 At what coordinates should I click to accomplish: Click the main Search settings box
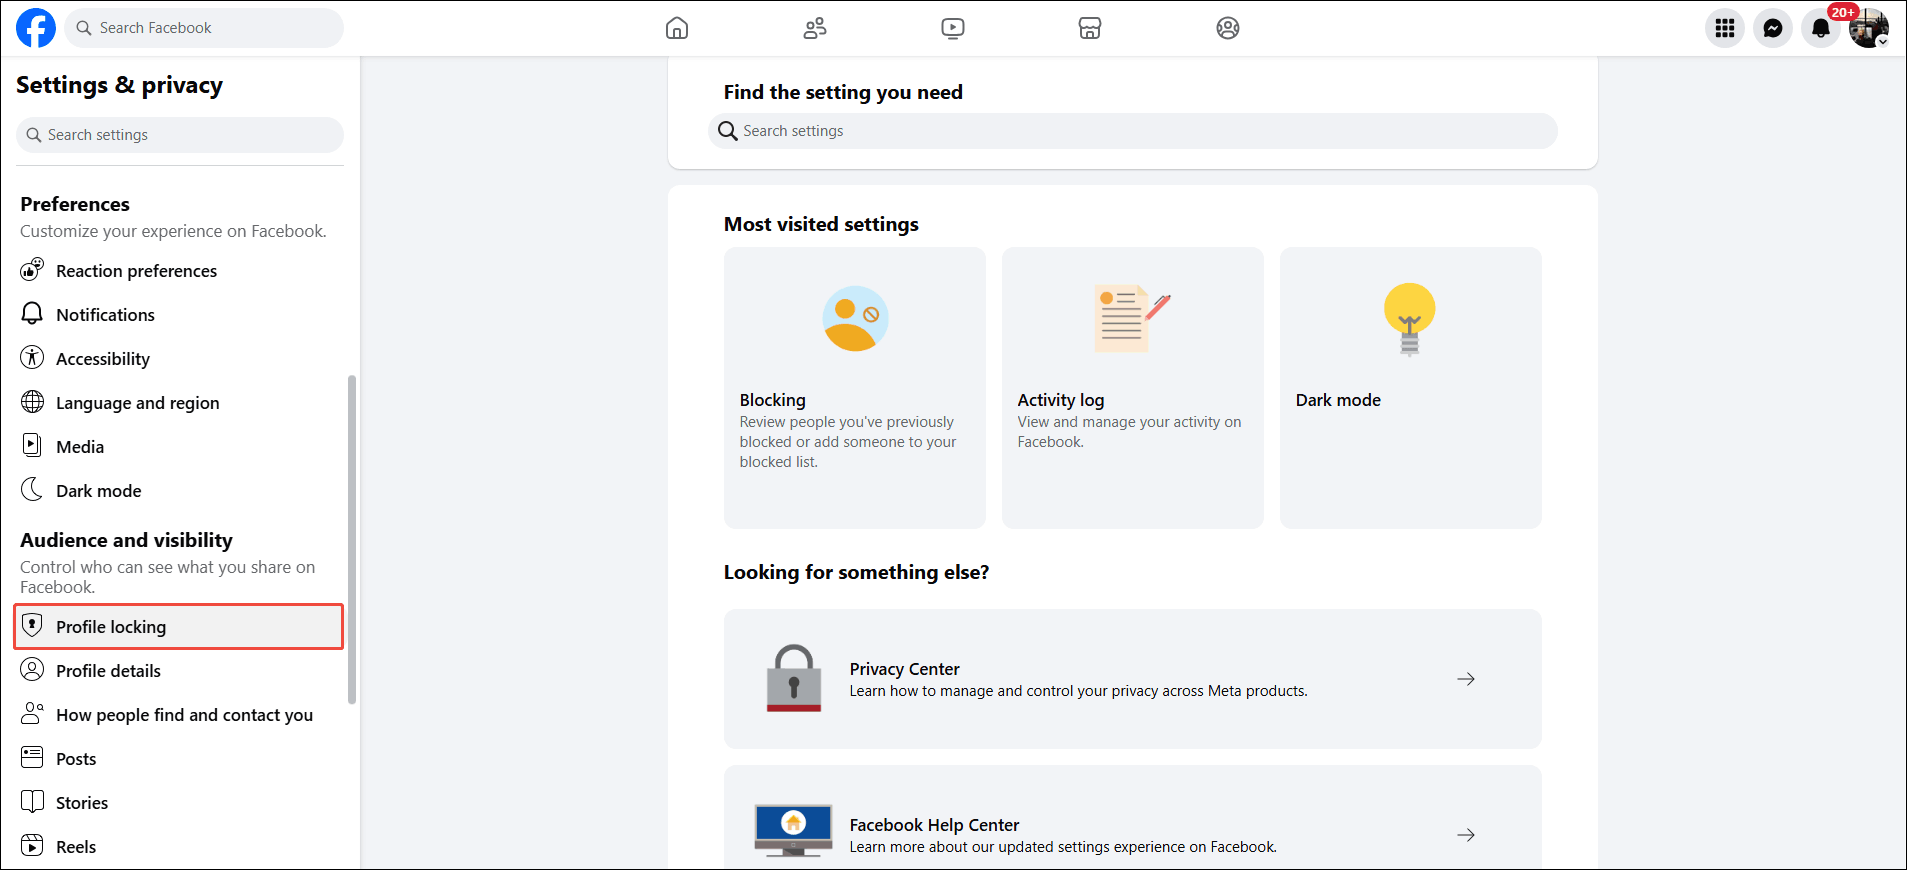tap(1133, 131)
